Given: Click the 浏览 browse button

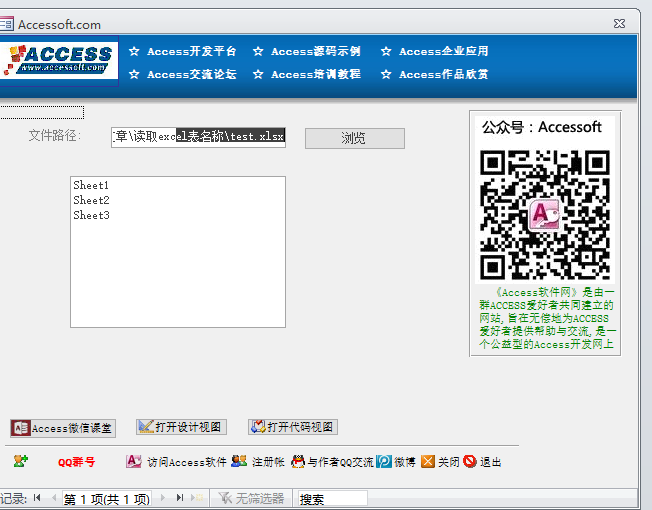Looking at the screenshot, I should (355, 138).
